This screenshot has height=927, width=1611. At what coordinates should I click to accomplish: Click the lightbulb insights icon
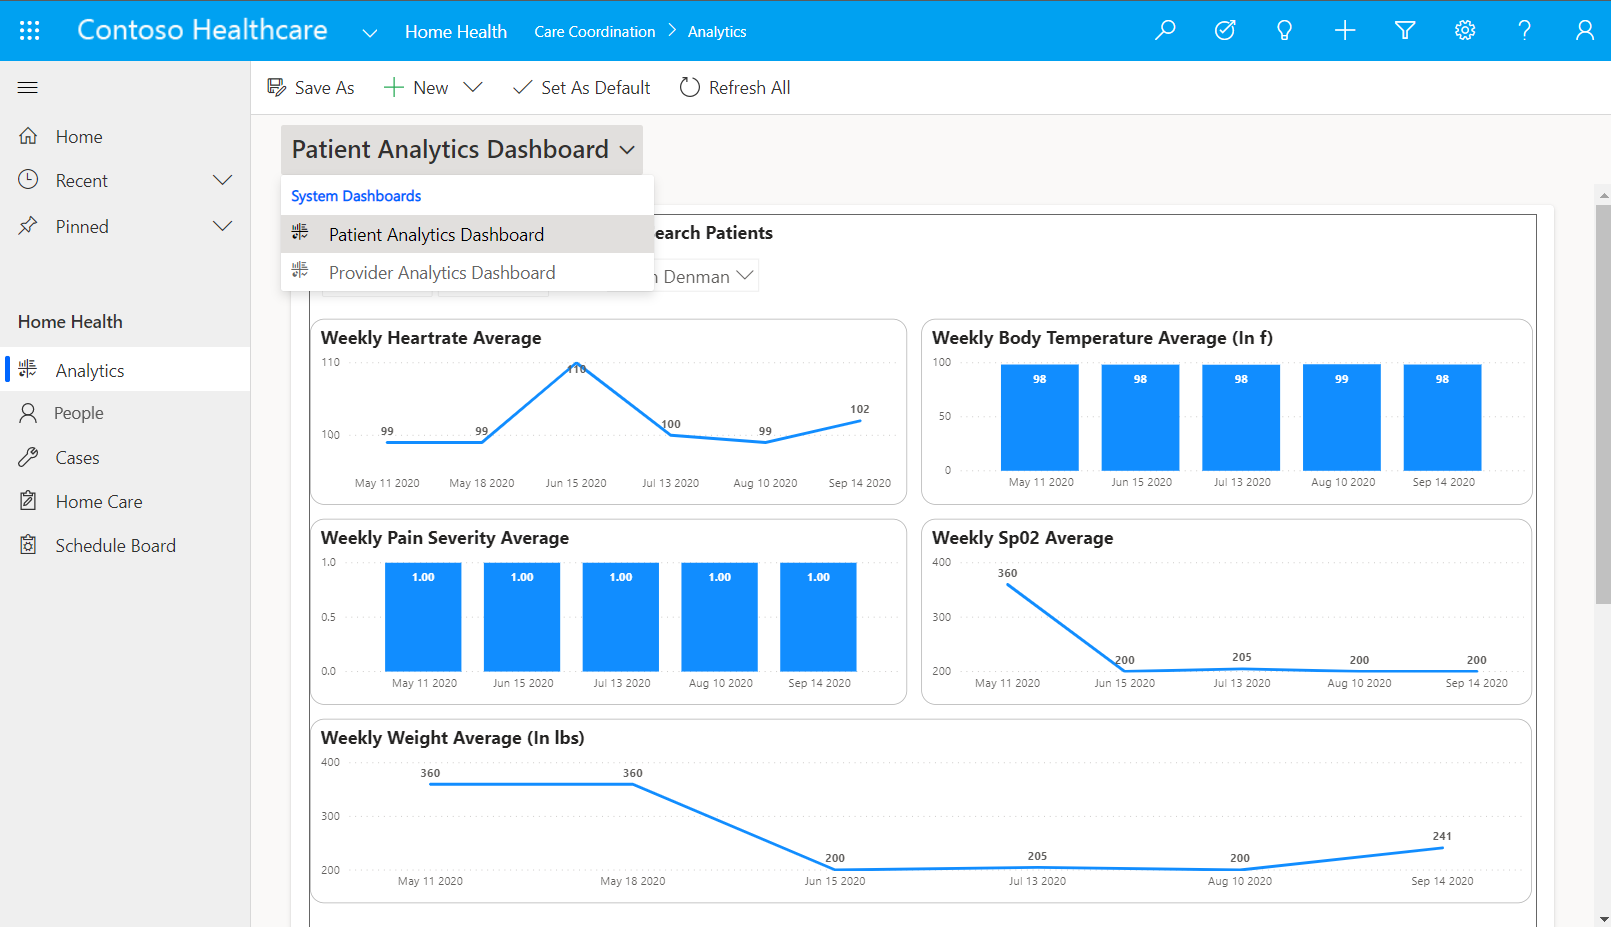click(1284, 30)
